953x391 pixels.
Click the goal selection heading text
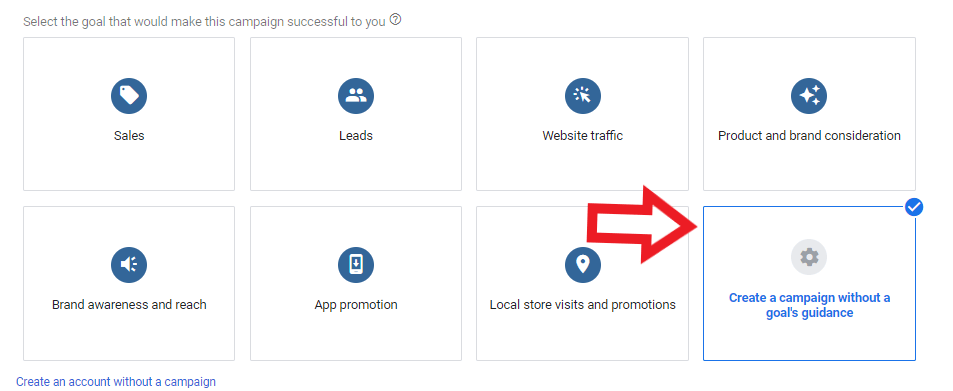(x=204, y=21)
